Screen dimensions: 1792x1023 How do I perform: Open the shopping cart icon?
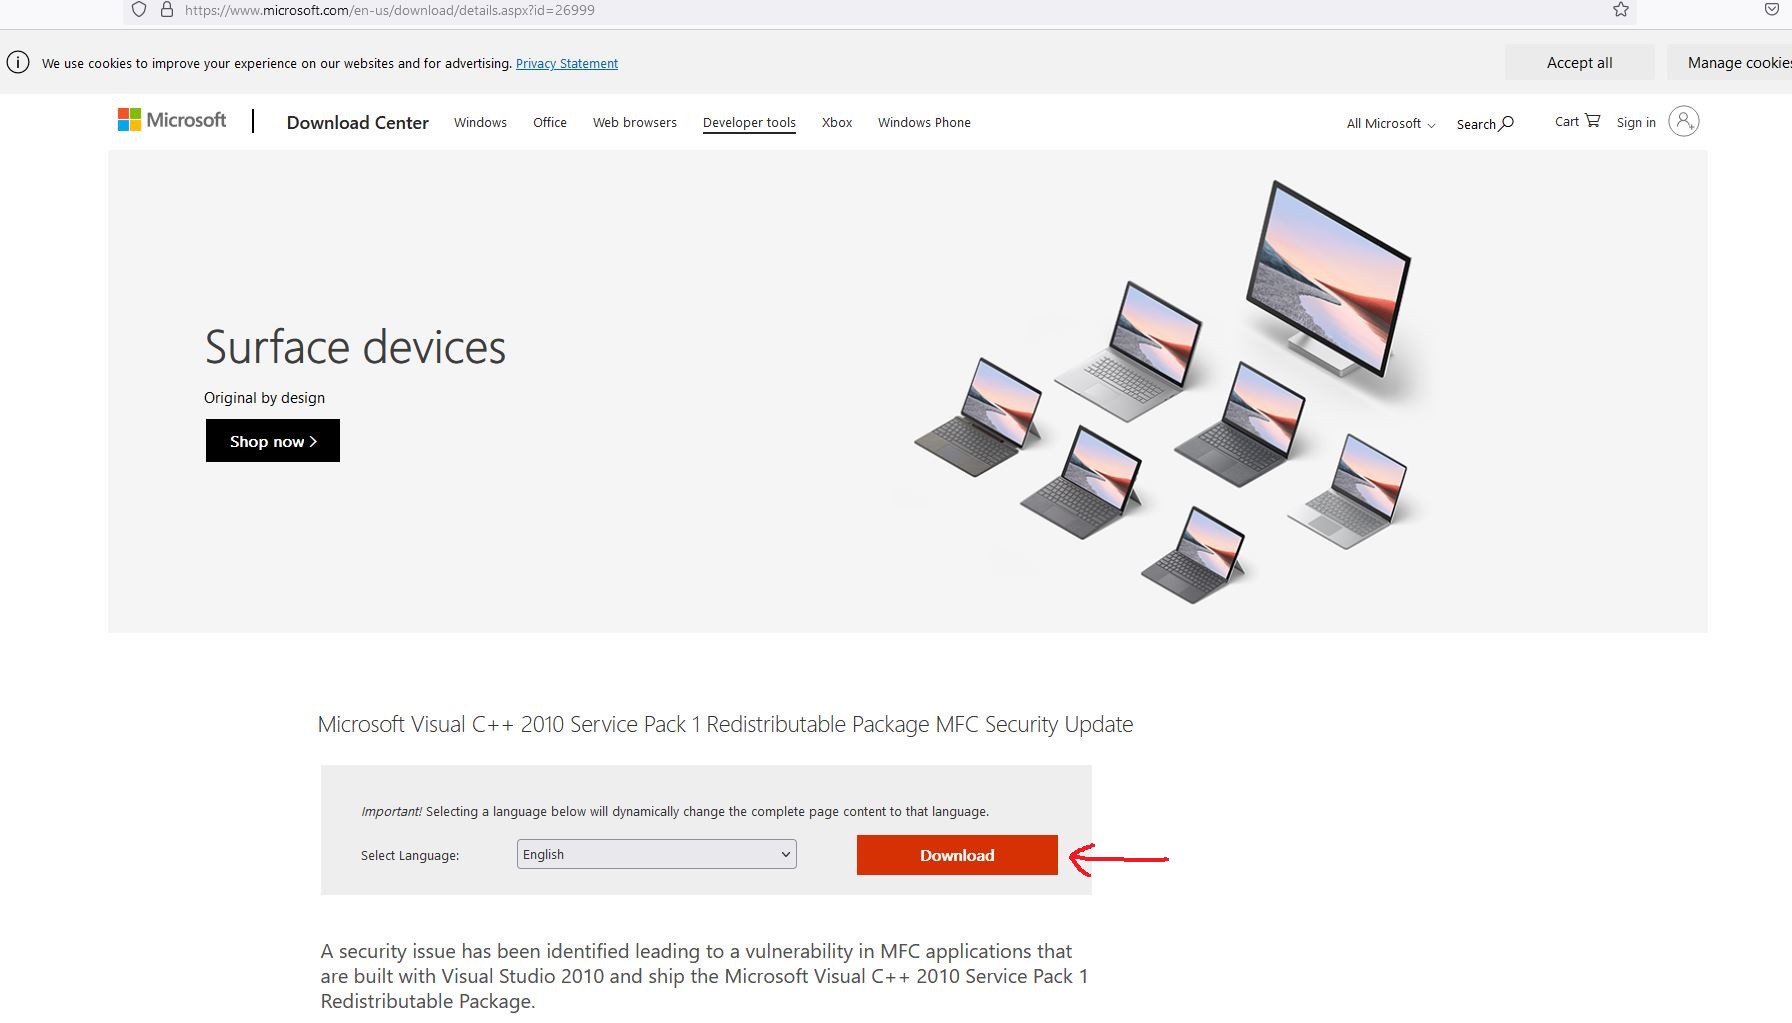tap(1592, 121)
